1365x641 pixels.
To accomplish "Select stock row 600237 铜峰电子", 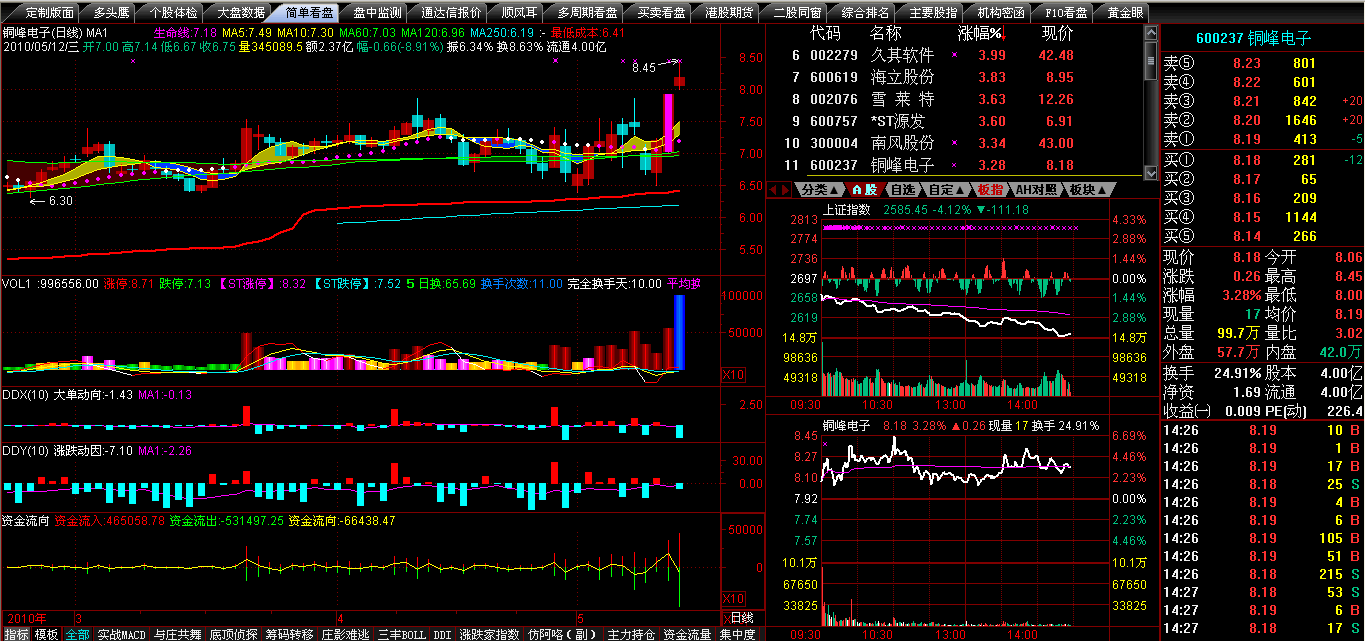I will coord(953,165).
